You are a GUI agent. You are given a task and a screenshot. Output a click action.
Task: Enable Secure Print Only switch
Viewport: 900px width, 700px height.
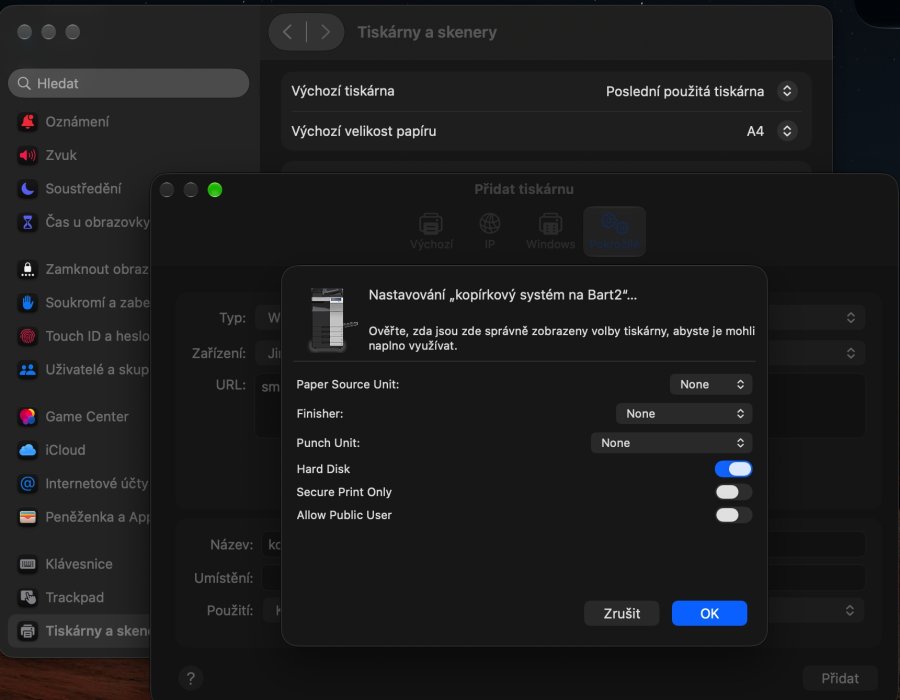tap(733, 492)
